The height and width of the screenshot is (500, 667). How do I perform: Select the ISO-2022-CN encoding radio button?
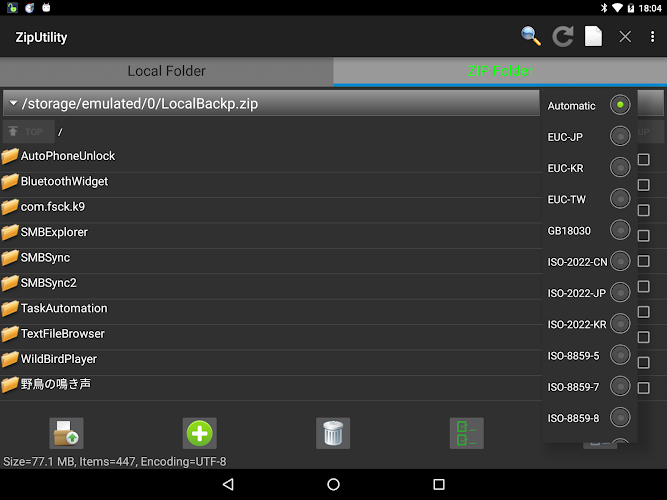tap(620, 261)
